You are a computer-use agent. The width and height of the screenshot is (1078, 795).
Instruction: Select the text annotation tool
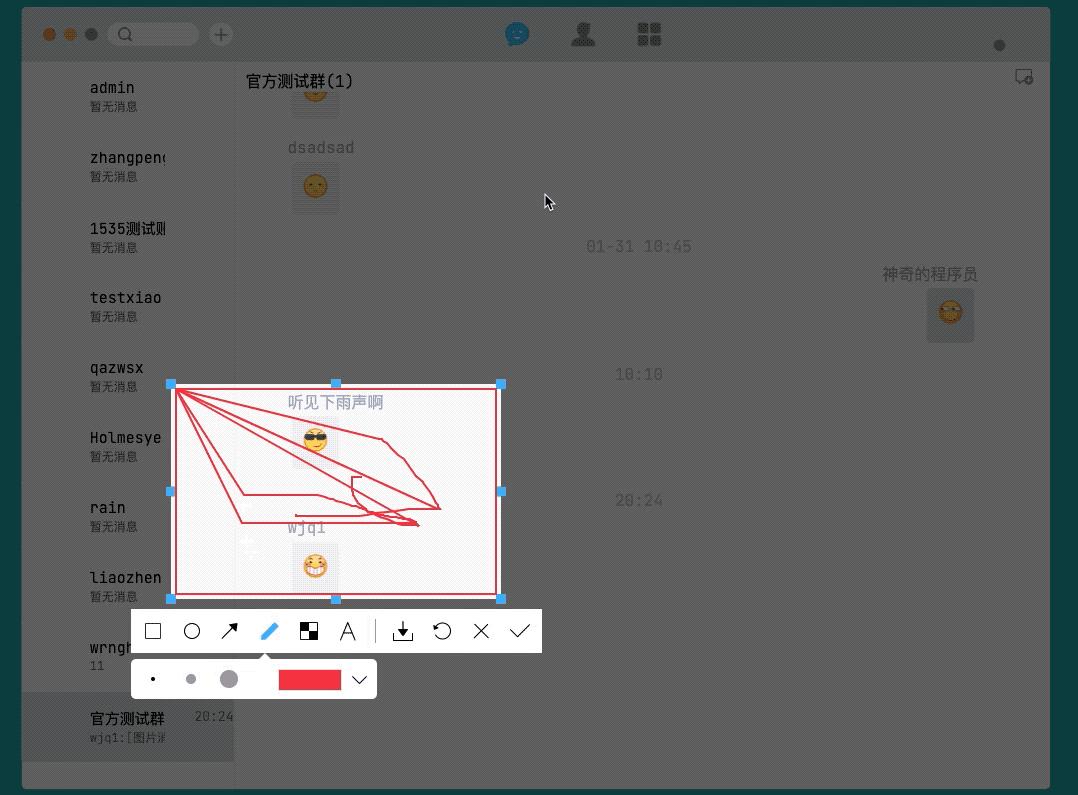tap(347, 631)
